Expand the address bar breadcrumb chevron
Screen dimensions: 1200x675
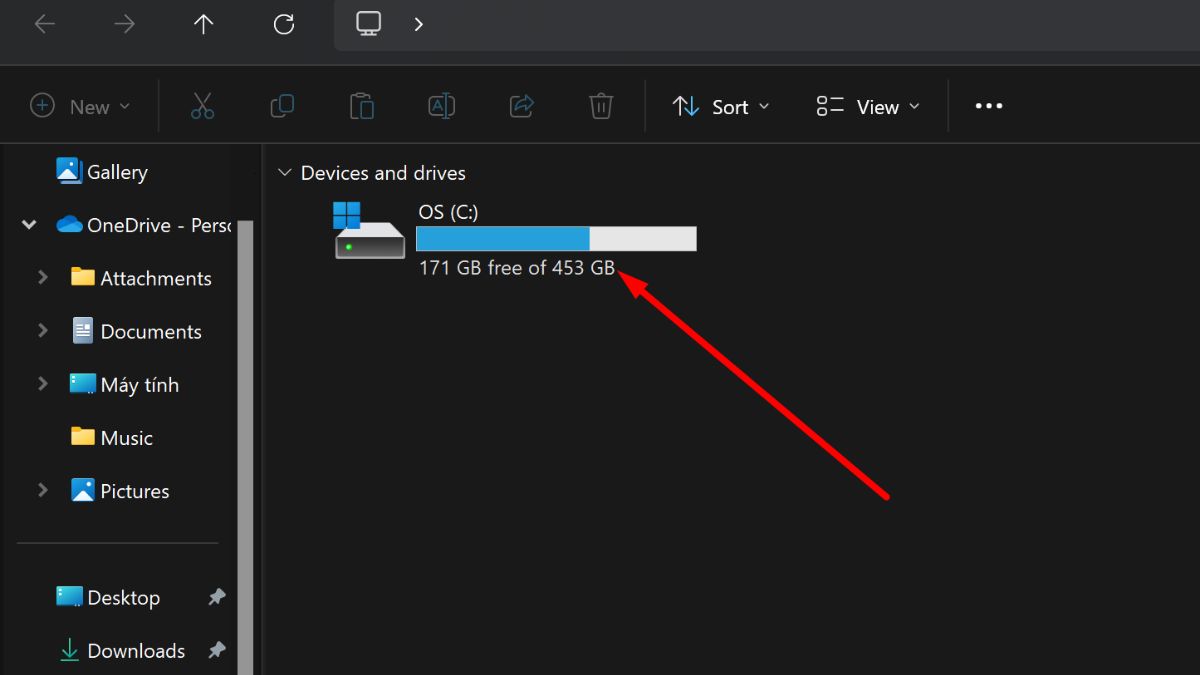pos(419,24)
